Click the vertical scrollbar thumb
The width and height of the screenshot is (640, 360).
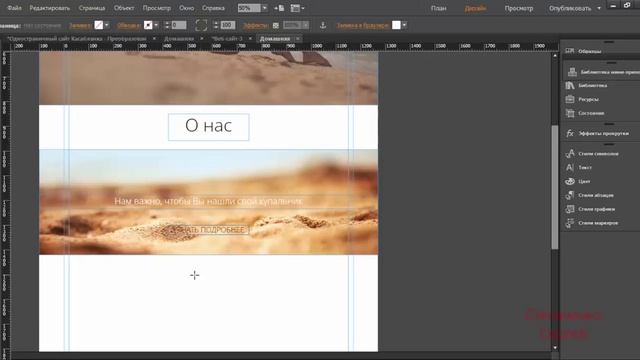pos(555,187)
